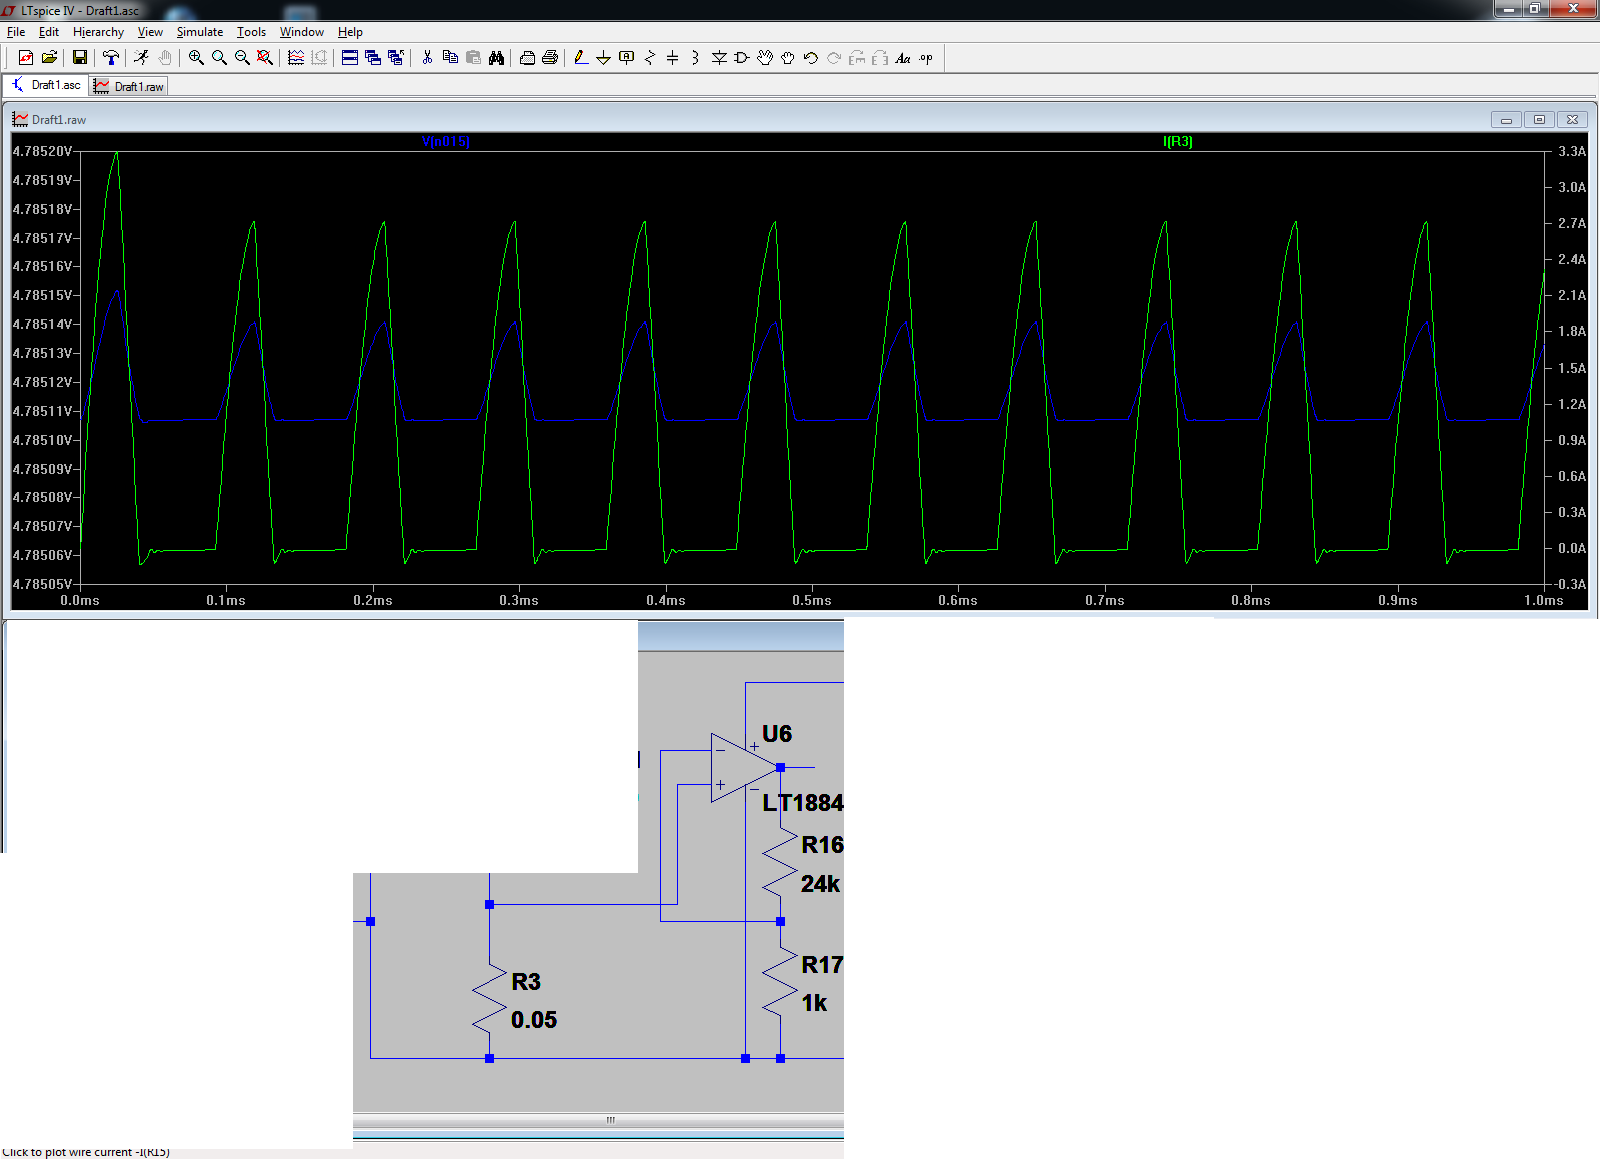Select the Place Inductor tool
1600x1160 pixels.
(x=695, y=58)
